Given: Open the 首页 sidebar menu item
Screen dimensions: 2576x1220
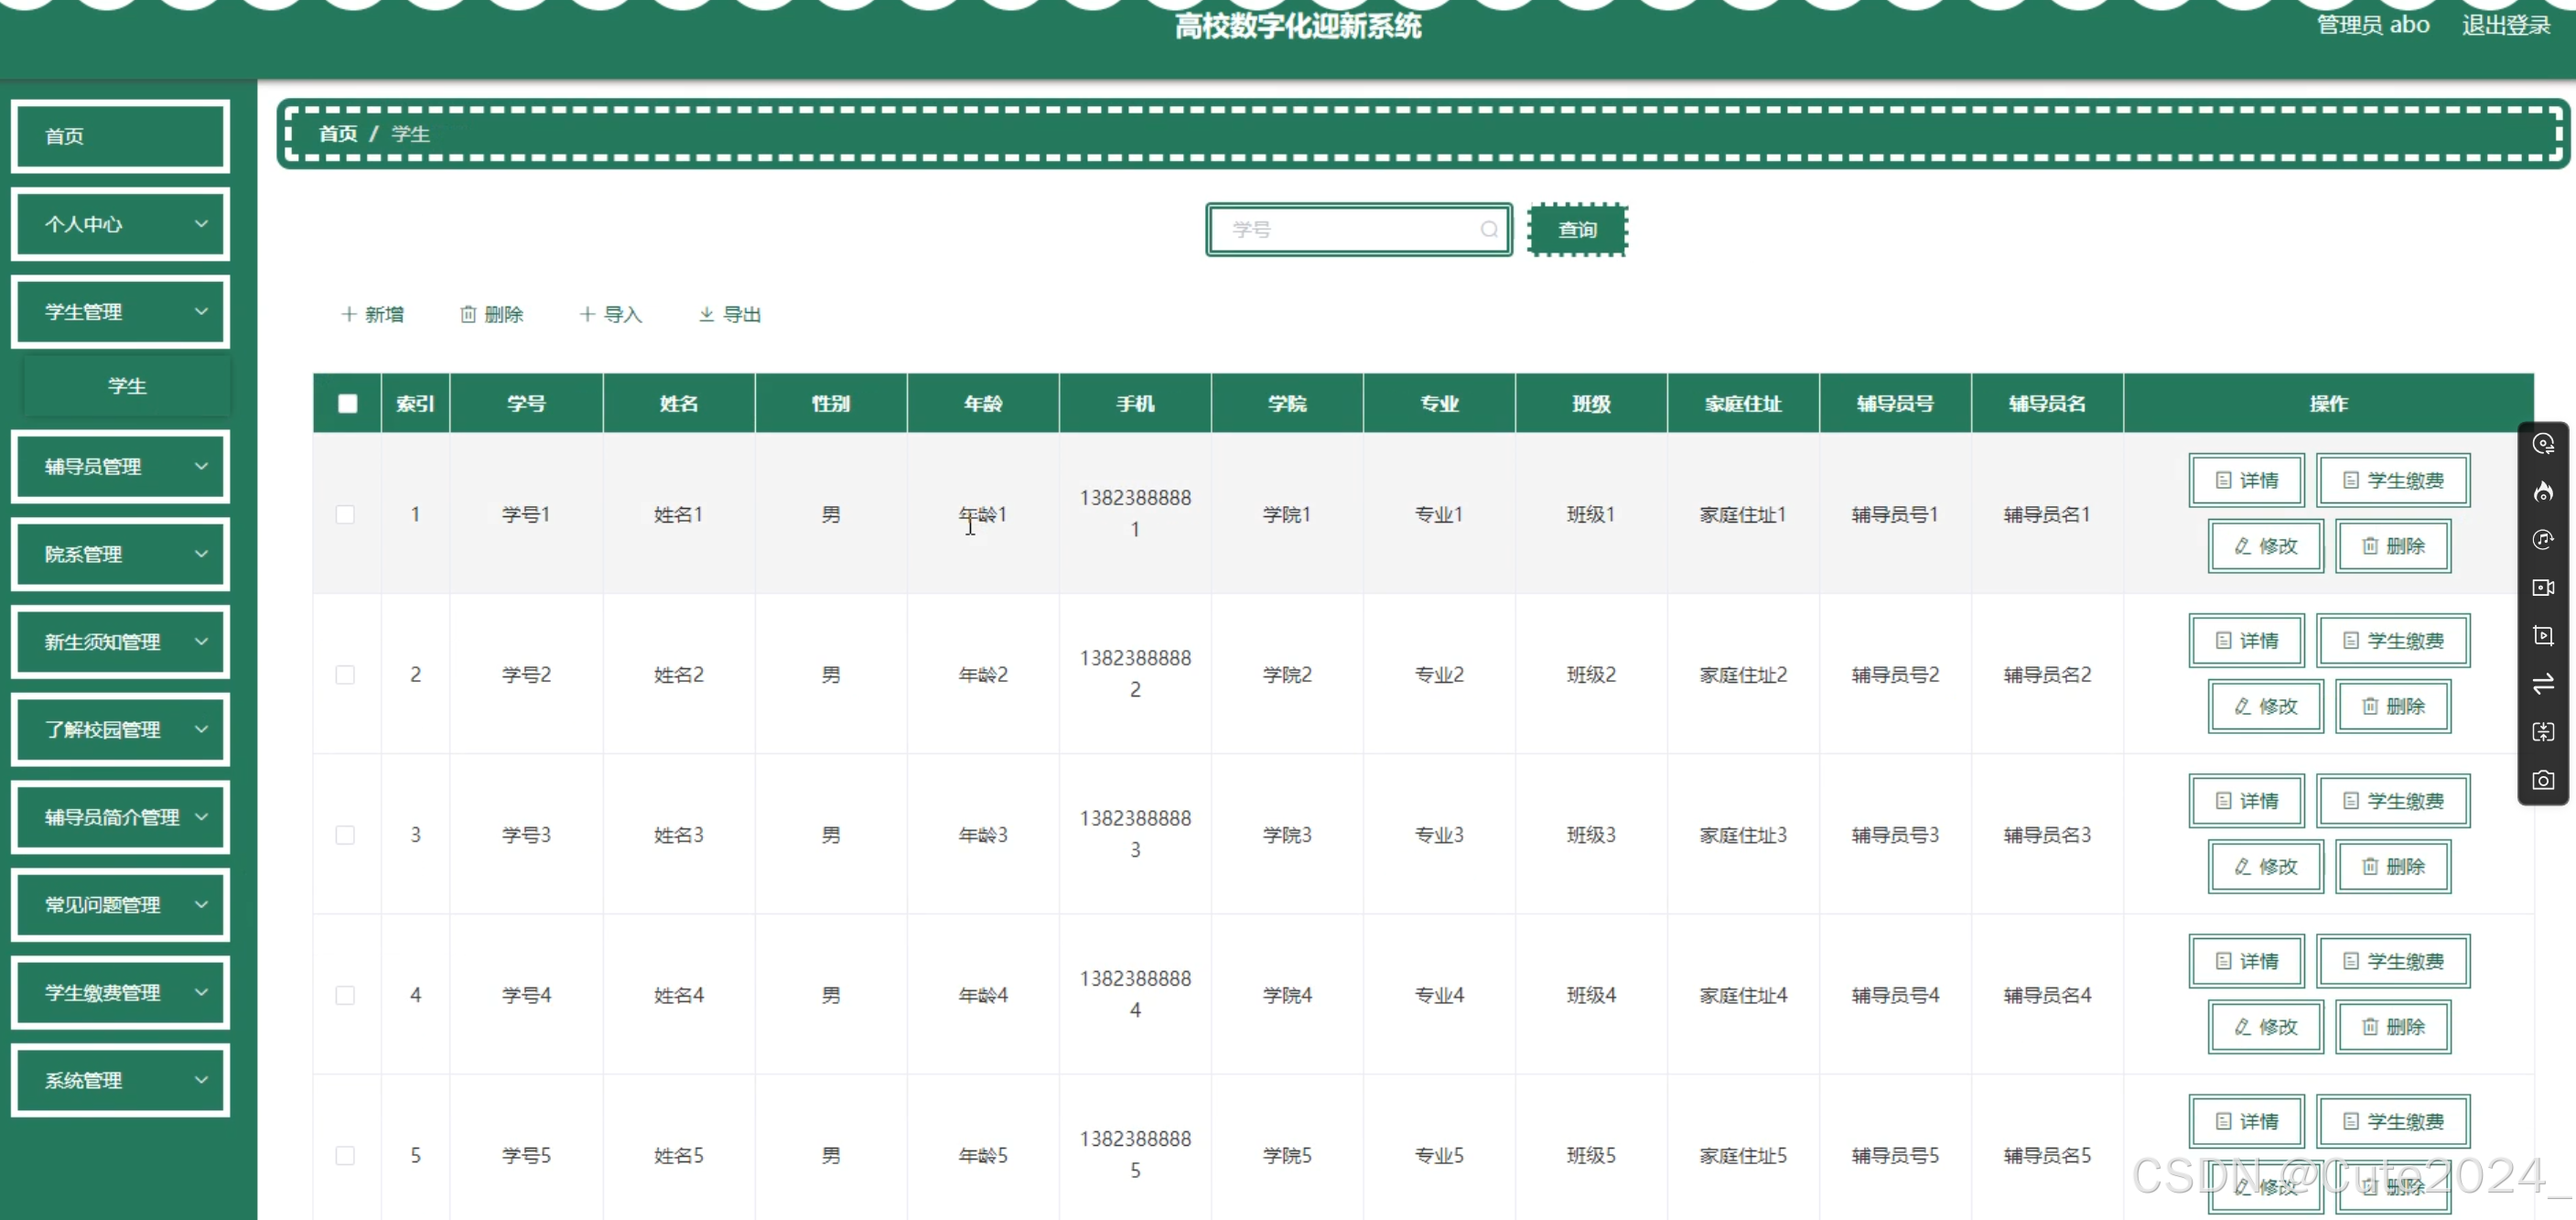Looking at the screenshot, I should (120, 136).
